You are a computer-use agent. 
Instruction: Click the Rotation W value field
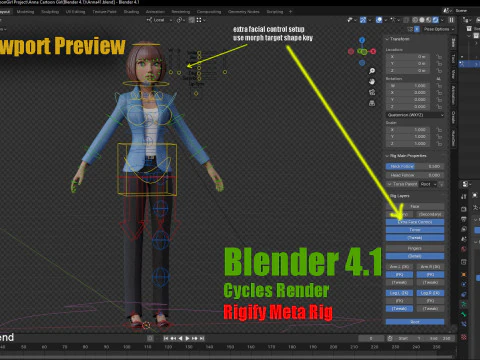pos(408,86)
